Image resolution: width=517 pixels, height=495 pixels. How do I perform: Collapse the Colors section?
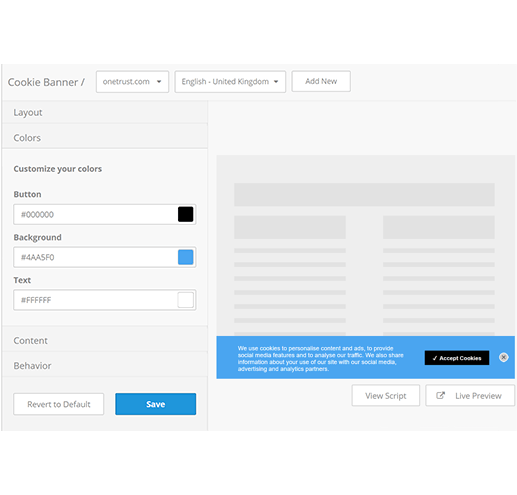105,137
